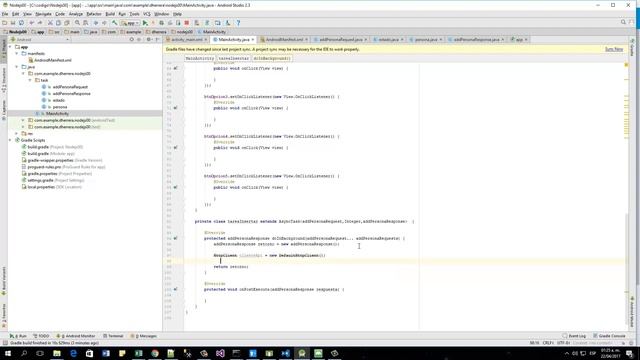Click the Synchronize toolbar icon

[x=21, y=23]
